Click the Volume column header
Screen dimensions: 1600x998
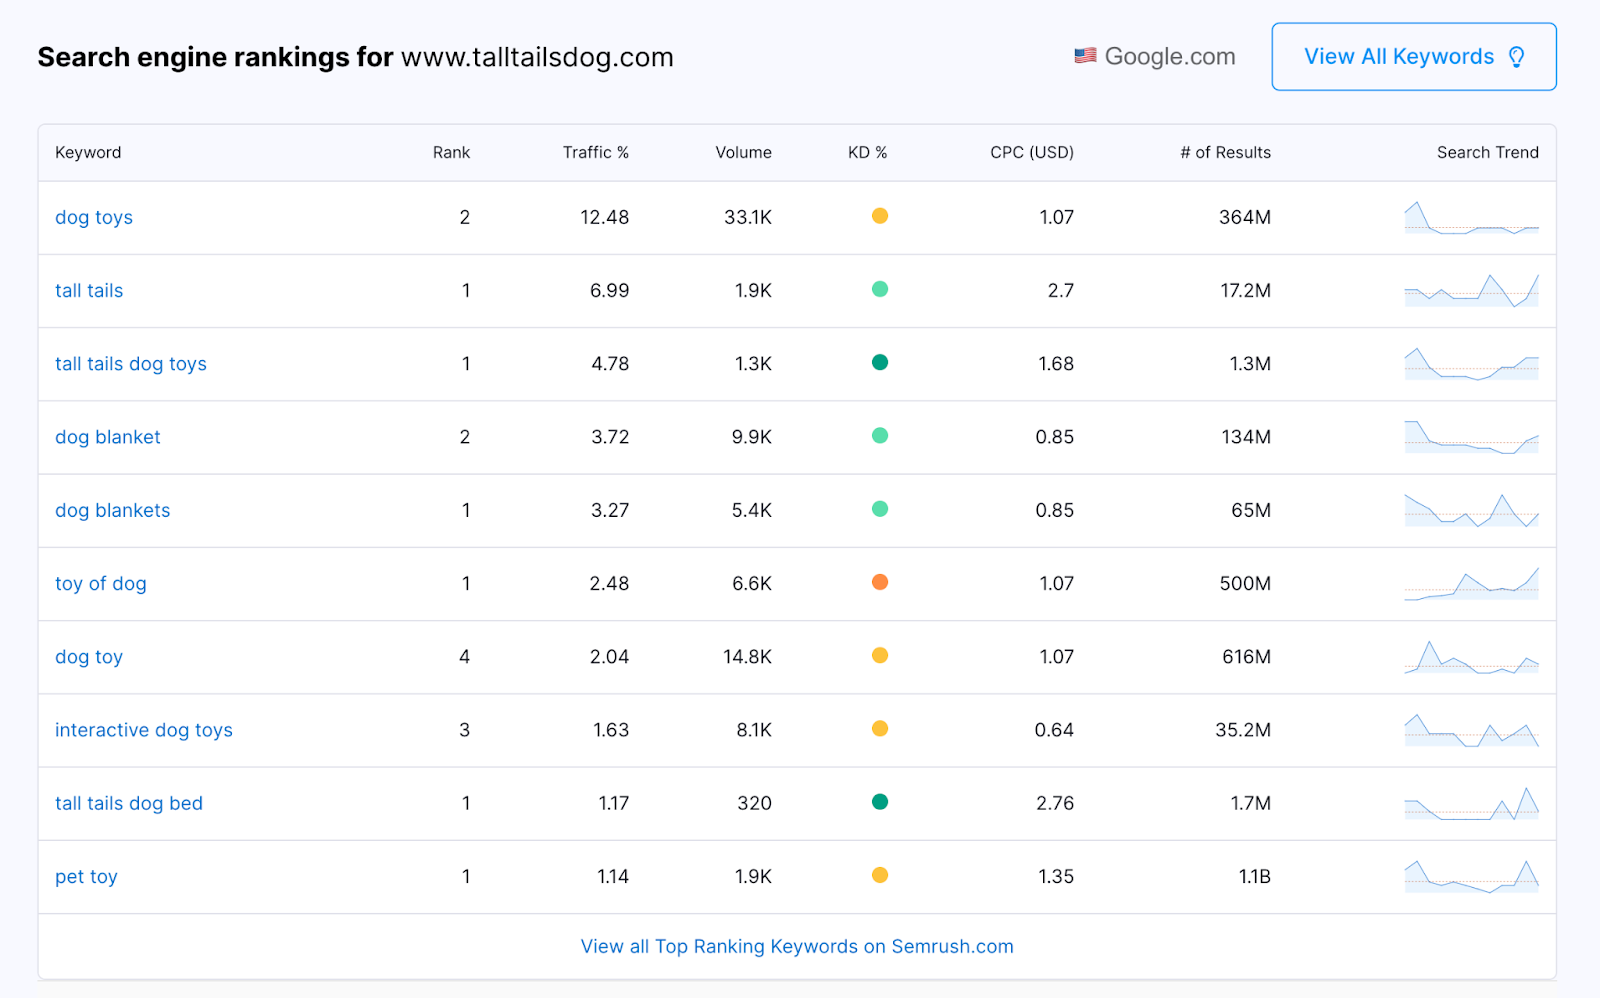(743, 153)
